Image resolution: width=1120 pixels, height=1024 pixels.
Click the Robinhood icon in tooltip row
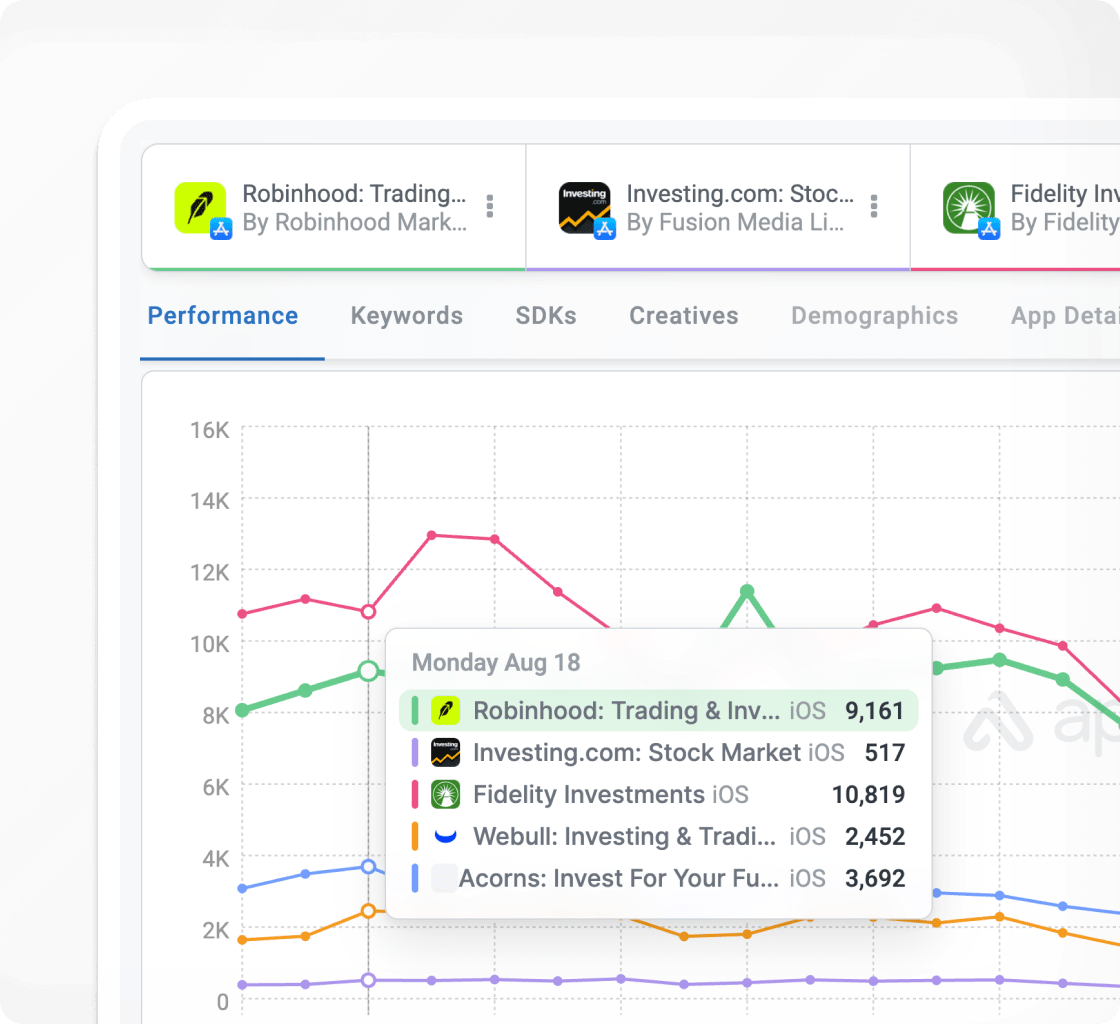[x=446, y=711]
